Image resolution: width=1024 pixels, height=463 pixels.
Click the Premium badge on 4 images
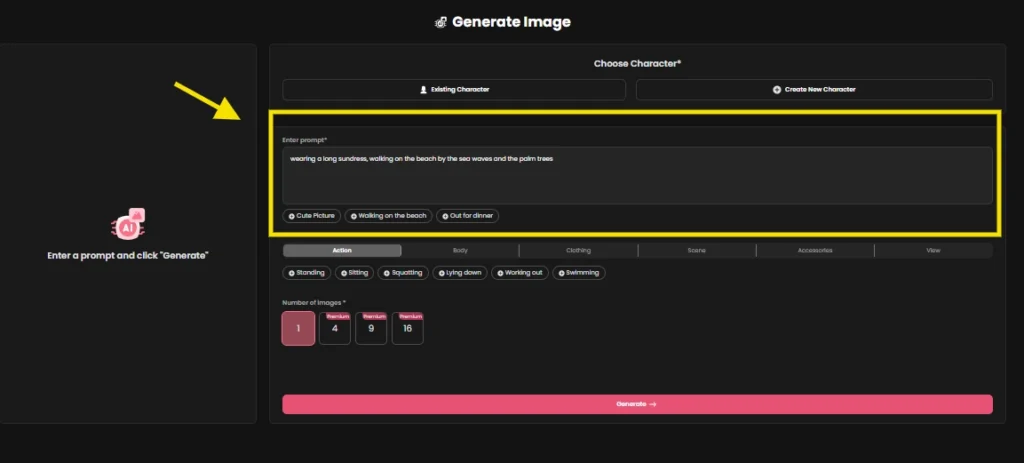[338, 316]
